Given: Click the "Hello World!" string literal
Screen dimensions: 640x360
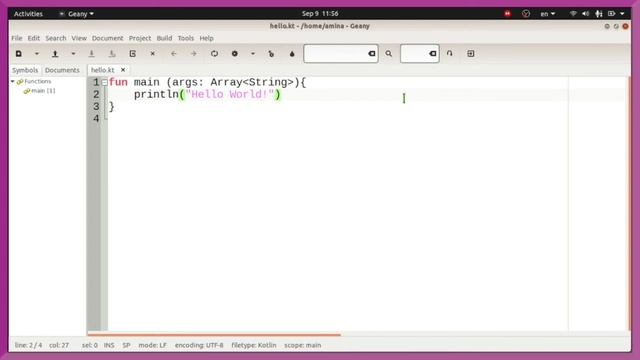Looking at the screenshot, I should [229, 94].
